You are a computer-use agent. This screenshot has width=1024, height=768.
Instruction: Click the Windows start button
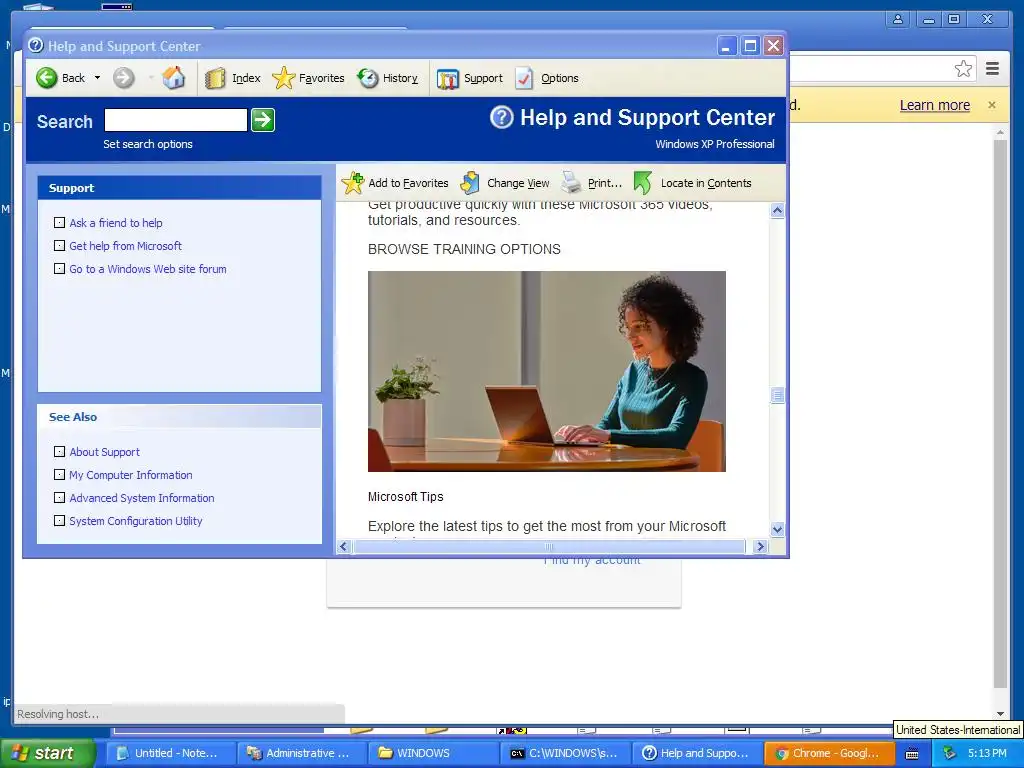(x=47, y=753)
